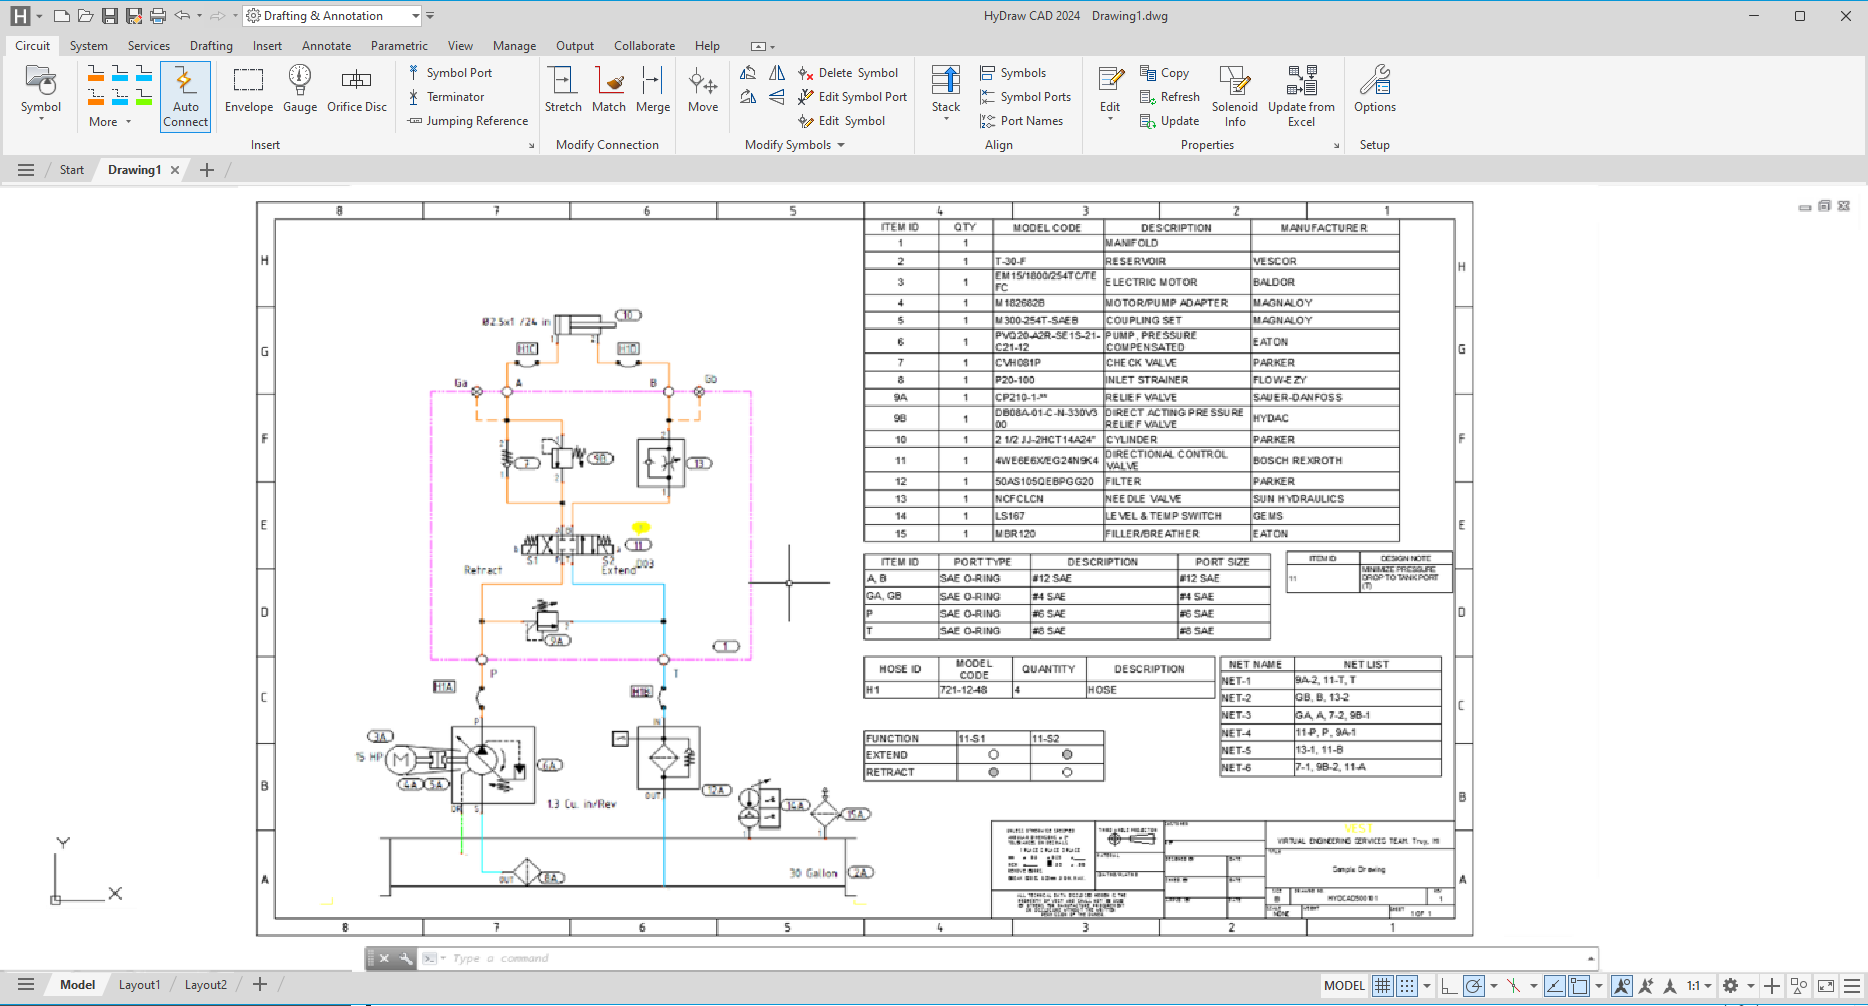
Task: Align Symbols command
Action: click(1012, 73)
